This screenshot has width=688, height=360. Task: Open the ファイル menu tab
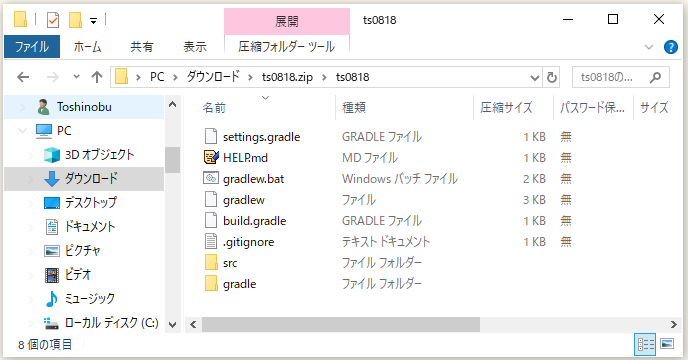click(x=32, y=47)
